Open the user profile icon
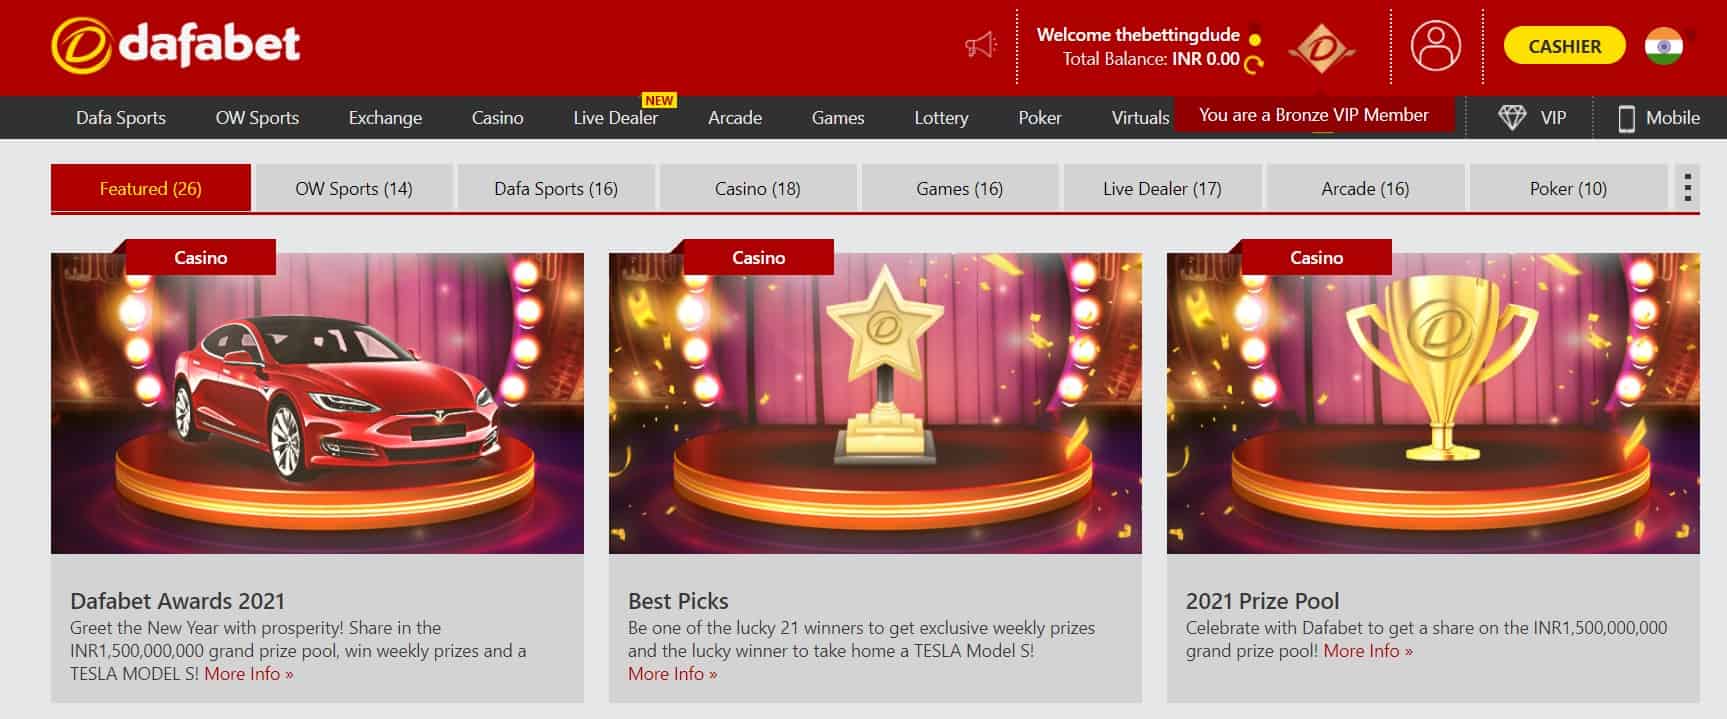The height and width of the screenshot is (719, 1727). tap(1435, 46)
